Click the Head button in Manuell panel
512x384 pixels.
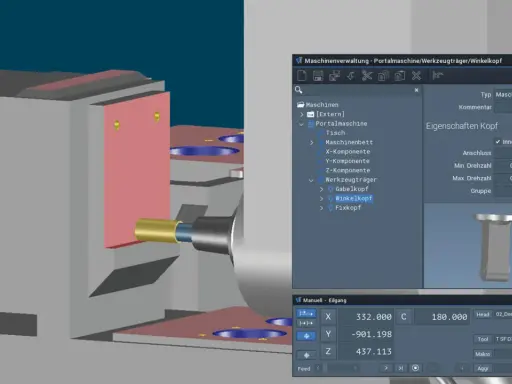(x=483, y=315)
